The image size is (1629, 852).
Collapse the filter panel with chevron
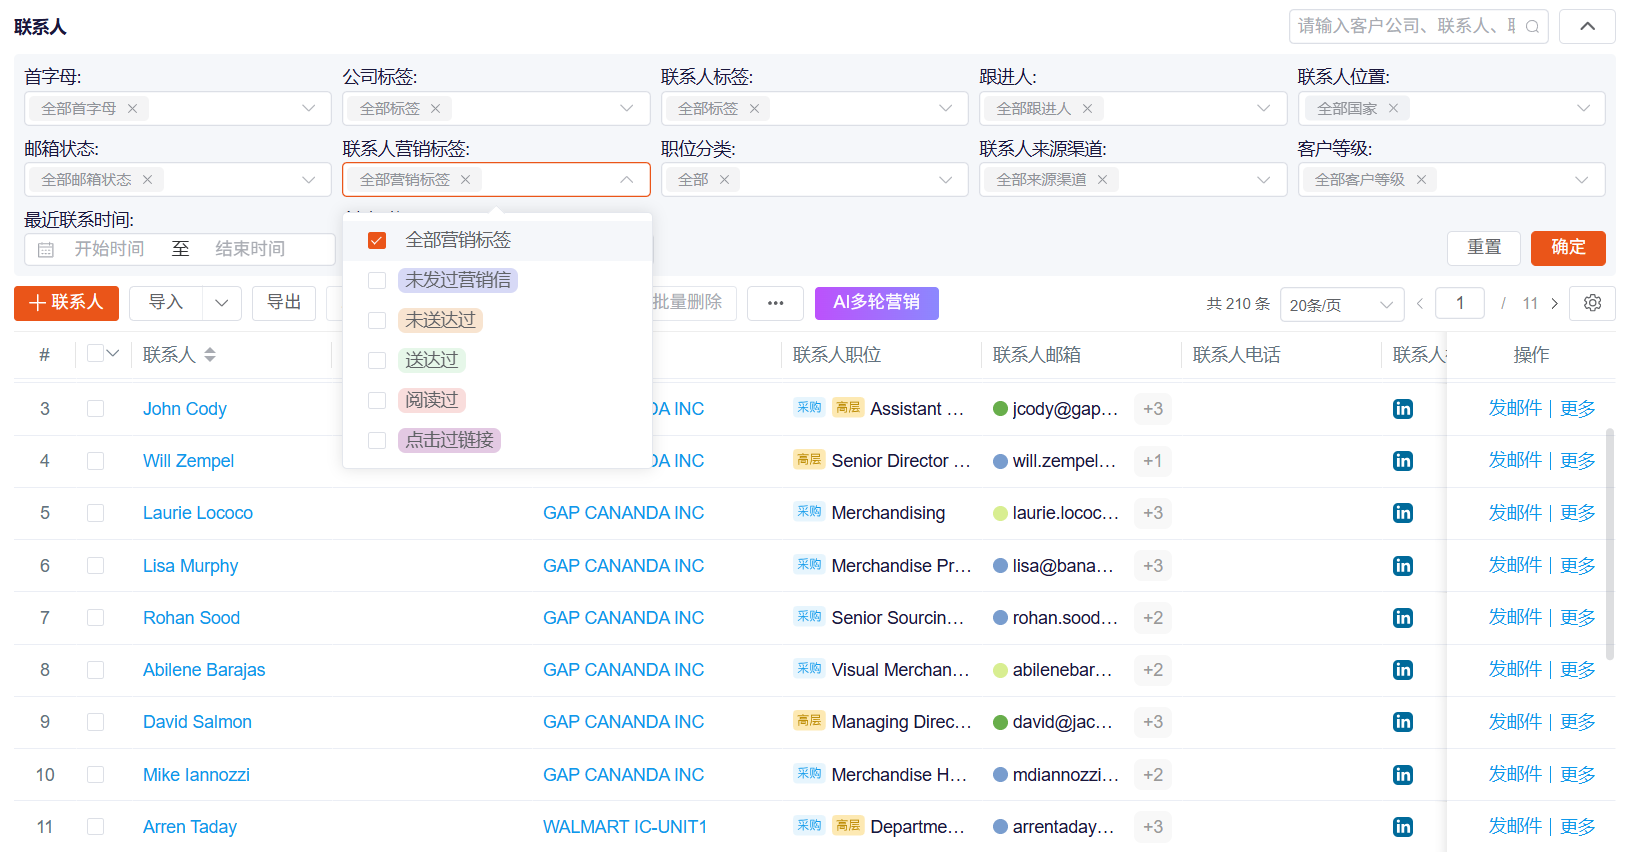pyautogui.click(x=1587, y=27)
